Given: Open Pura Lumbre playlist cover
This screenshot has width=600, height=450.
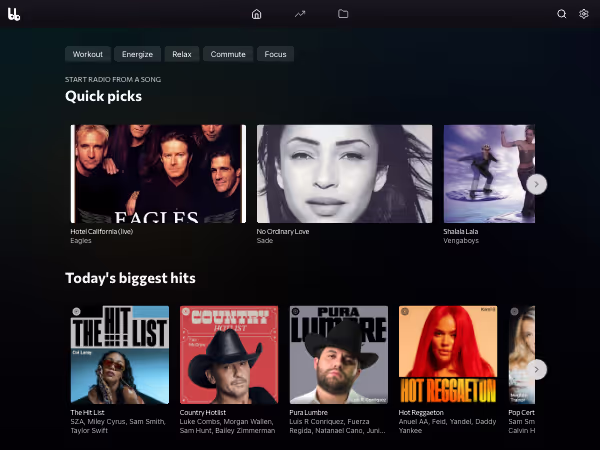Looking at the screenshot, I should click(339, 355).
